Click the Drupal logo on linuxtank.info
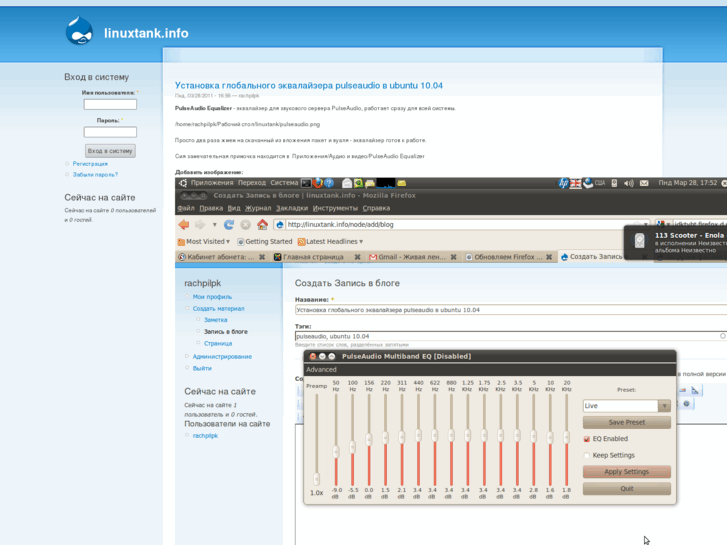 pyautogui.click(x=79, y=31)
